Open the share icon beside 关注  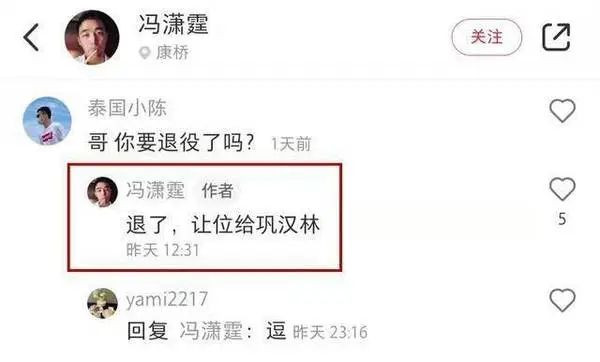[x=556, y=37]
